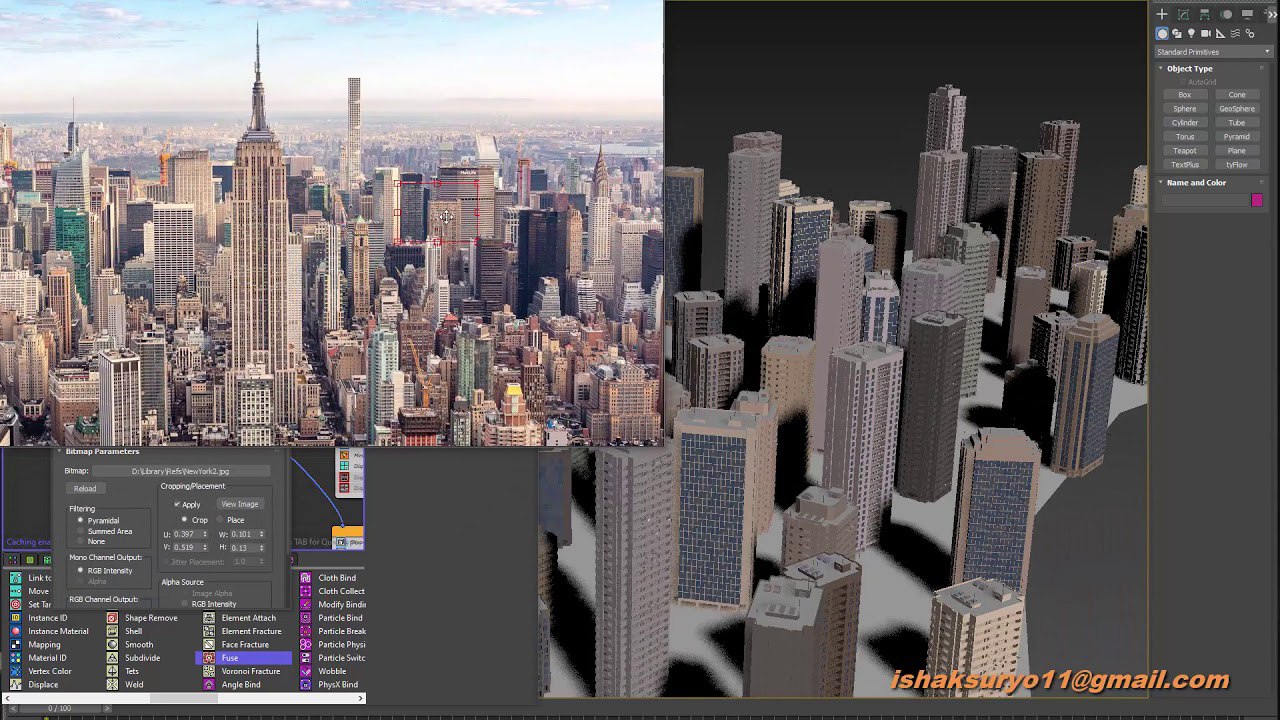Select the Mapping operator entry

[44, 645]
